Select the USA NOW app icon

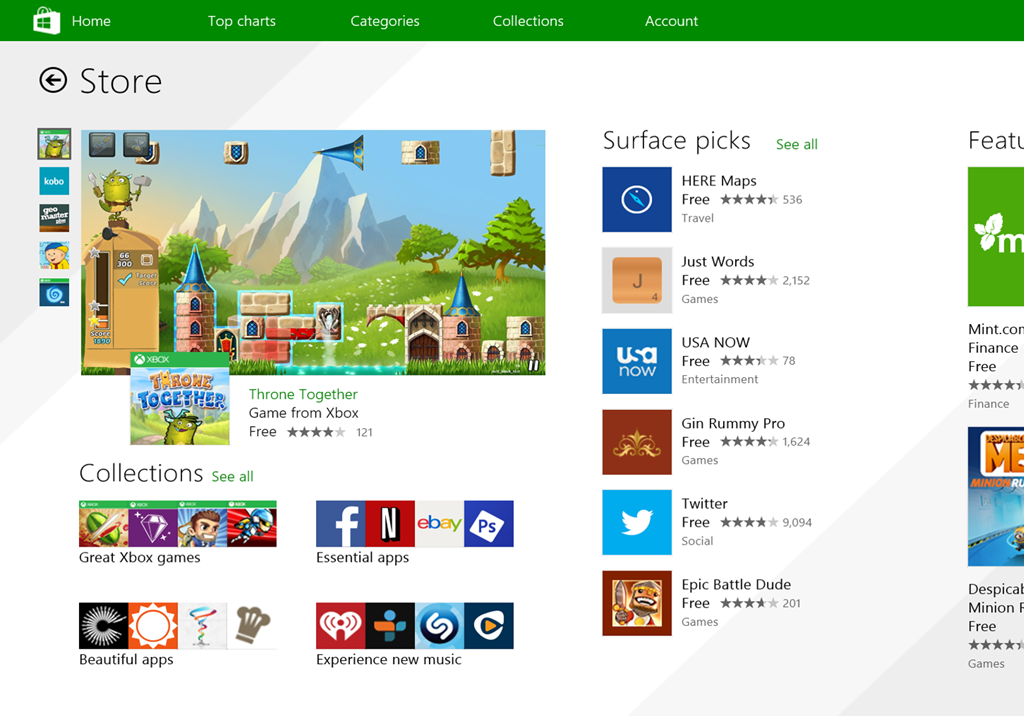[637, 361]
